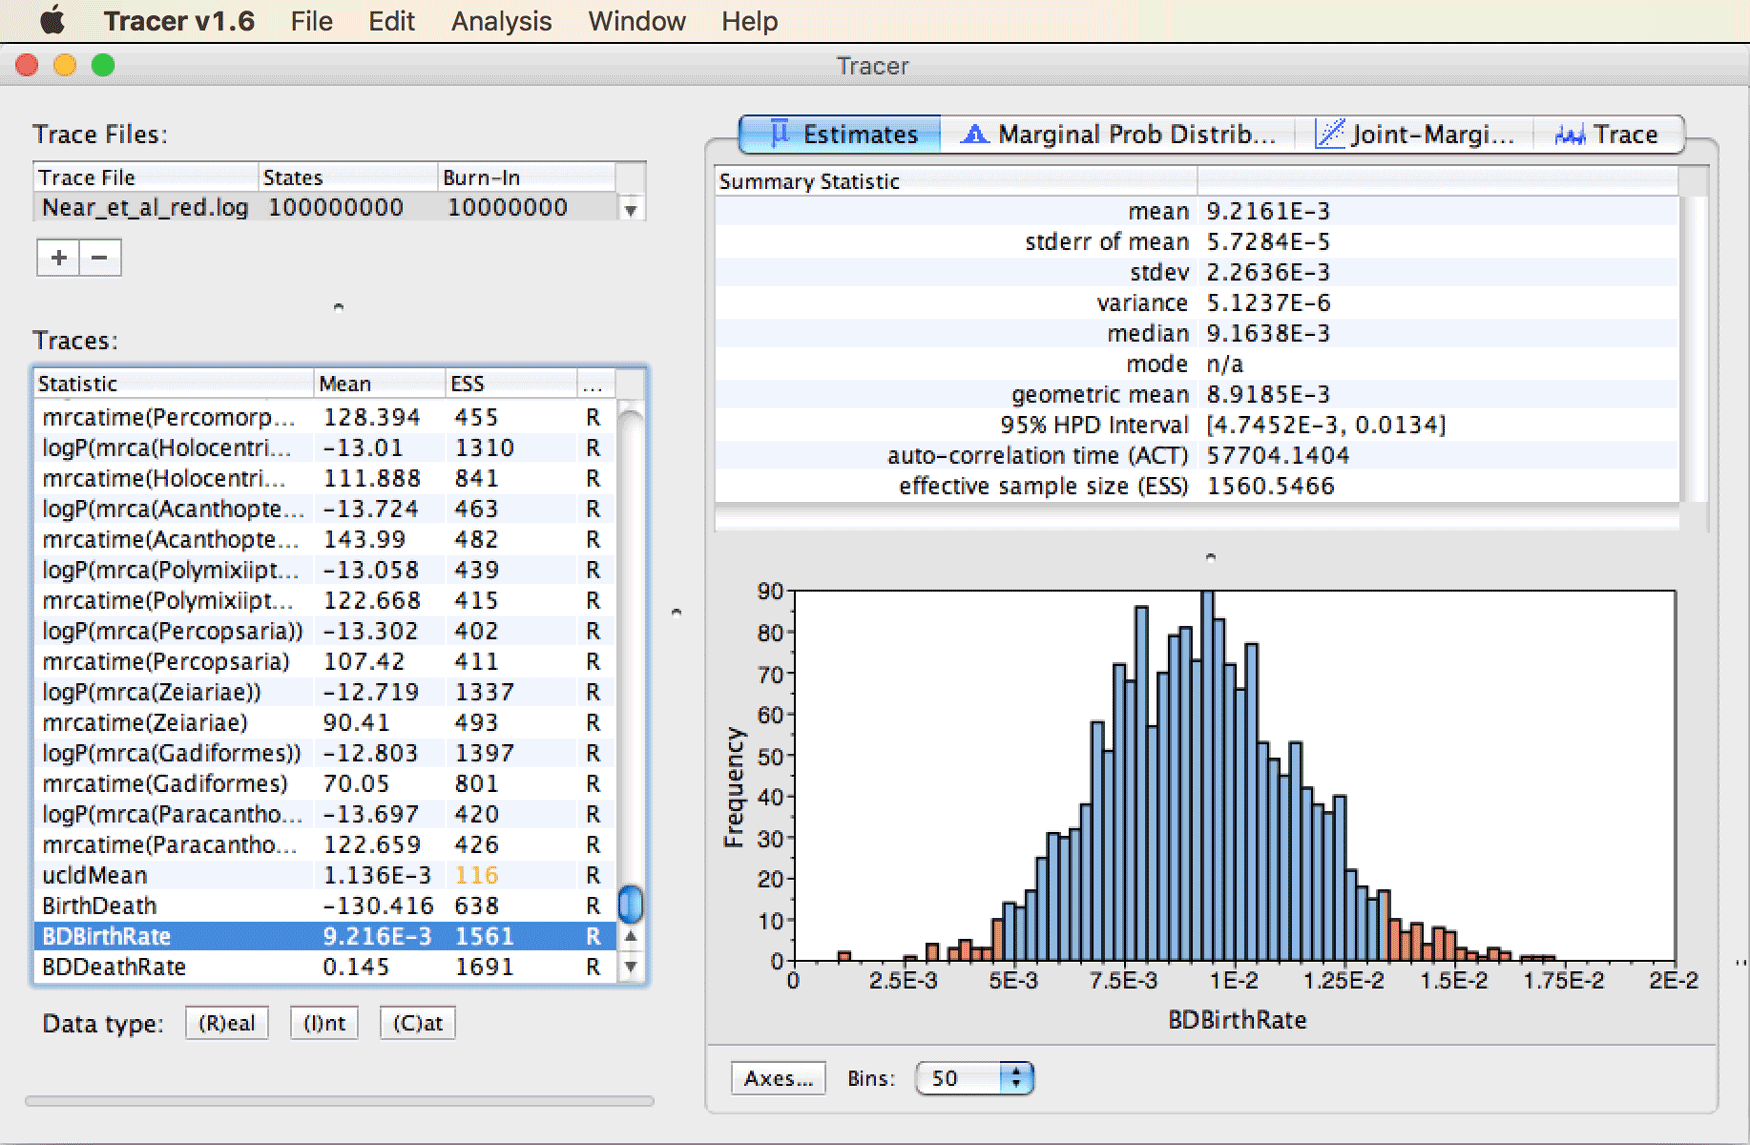Set data type to (R)eal
This screenshot has width=1750, height=1145.
[227, 1023]
